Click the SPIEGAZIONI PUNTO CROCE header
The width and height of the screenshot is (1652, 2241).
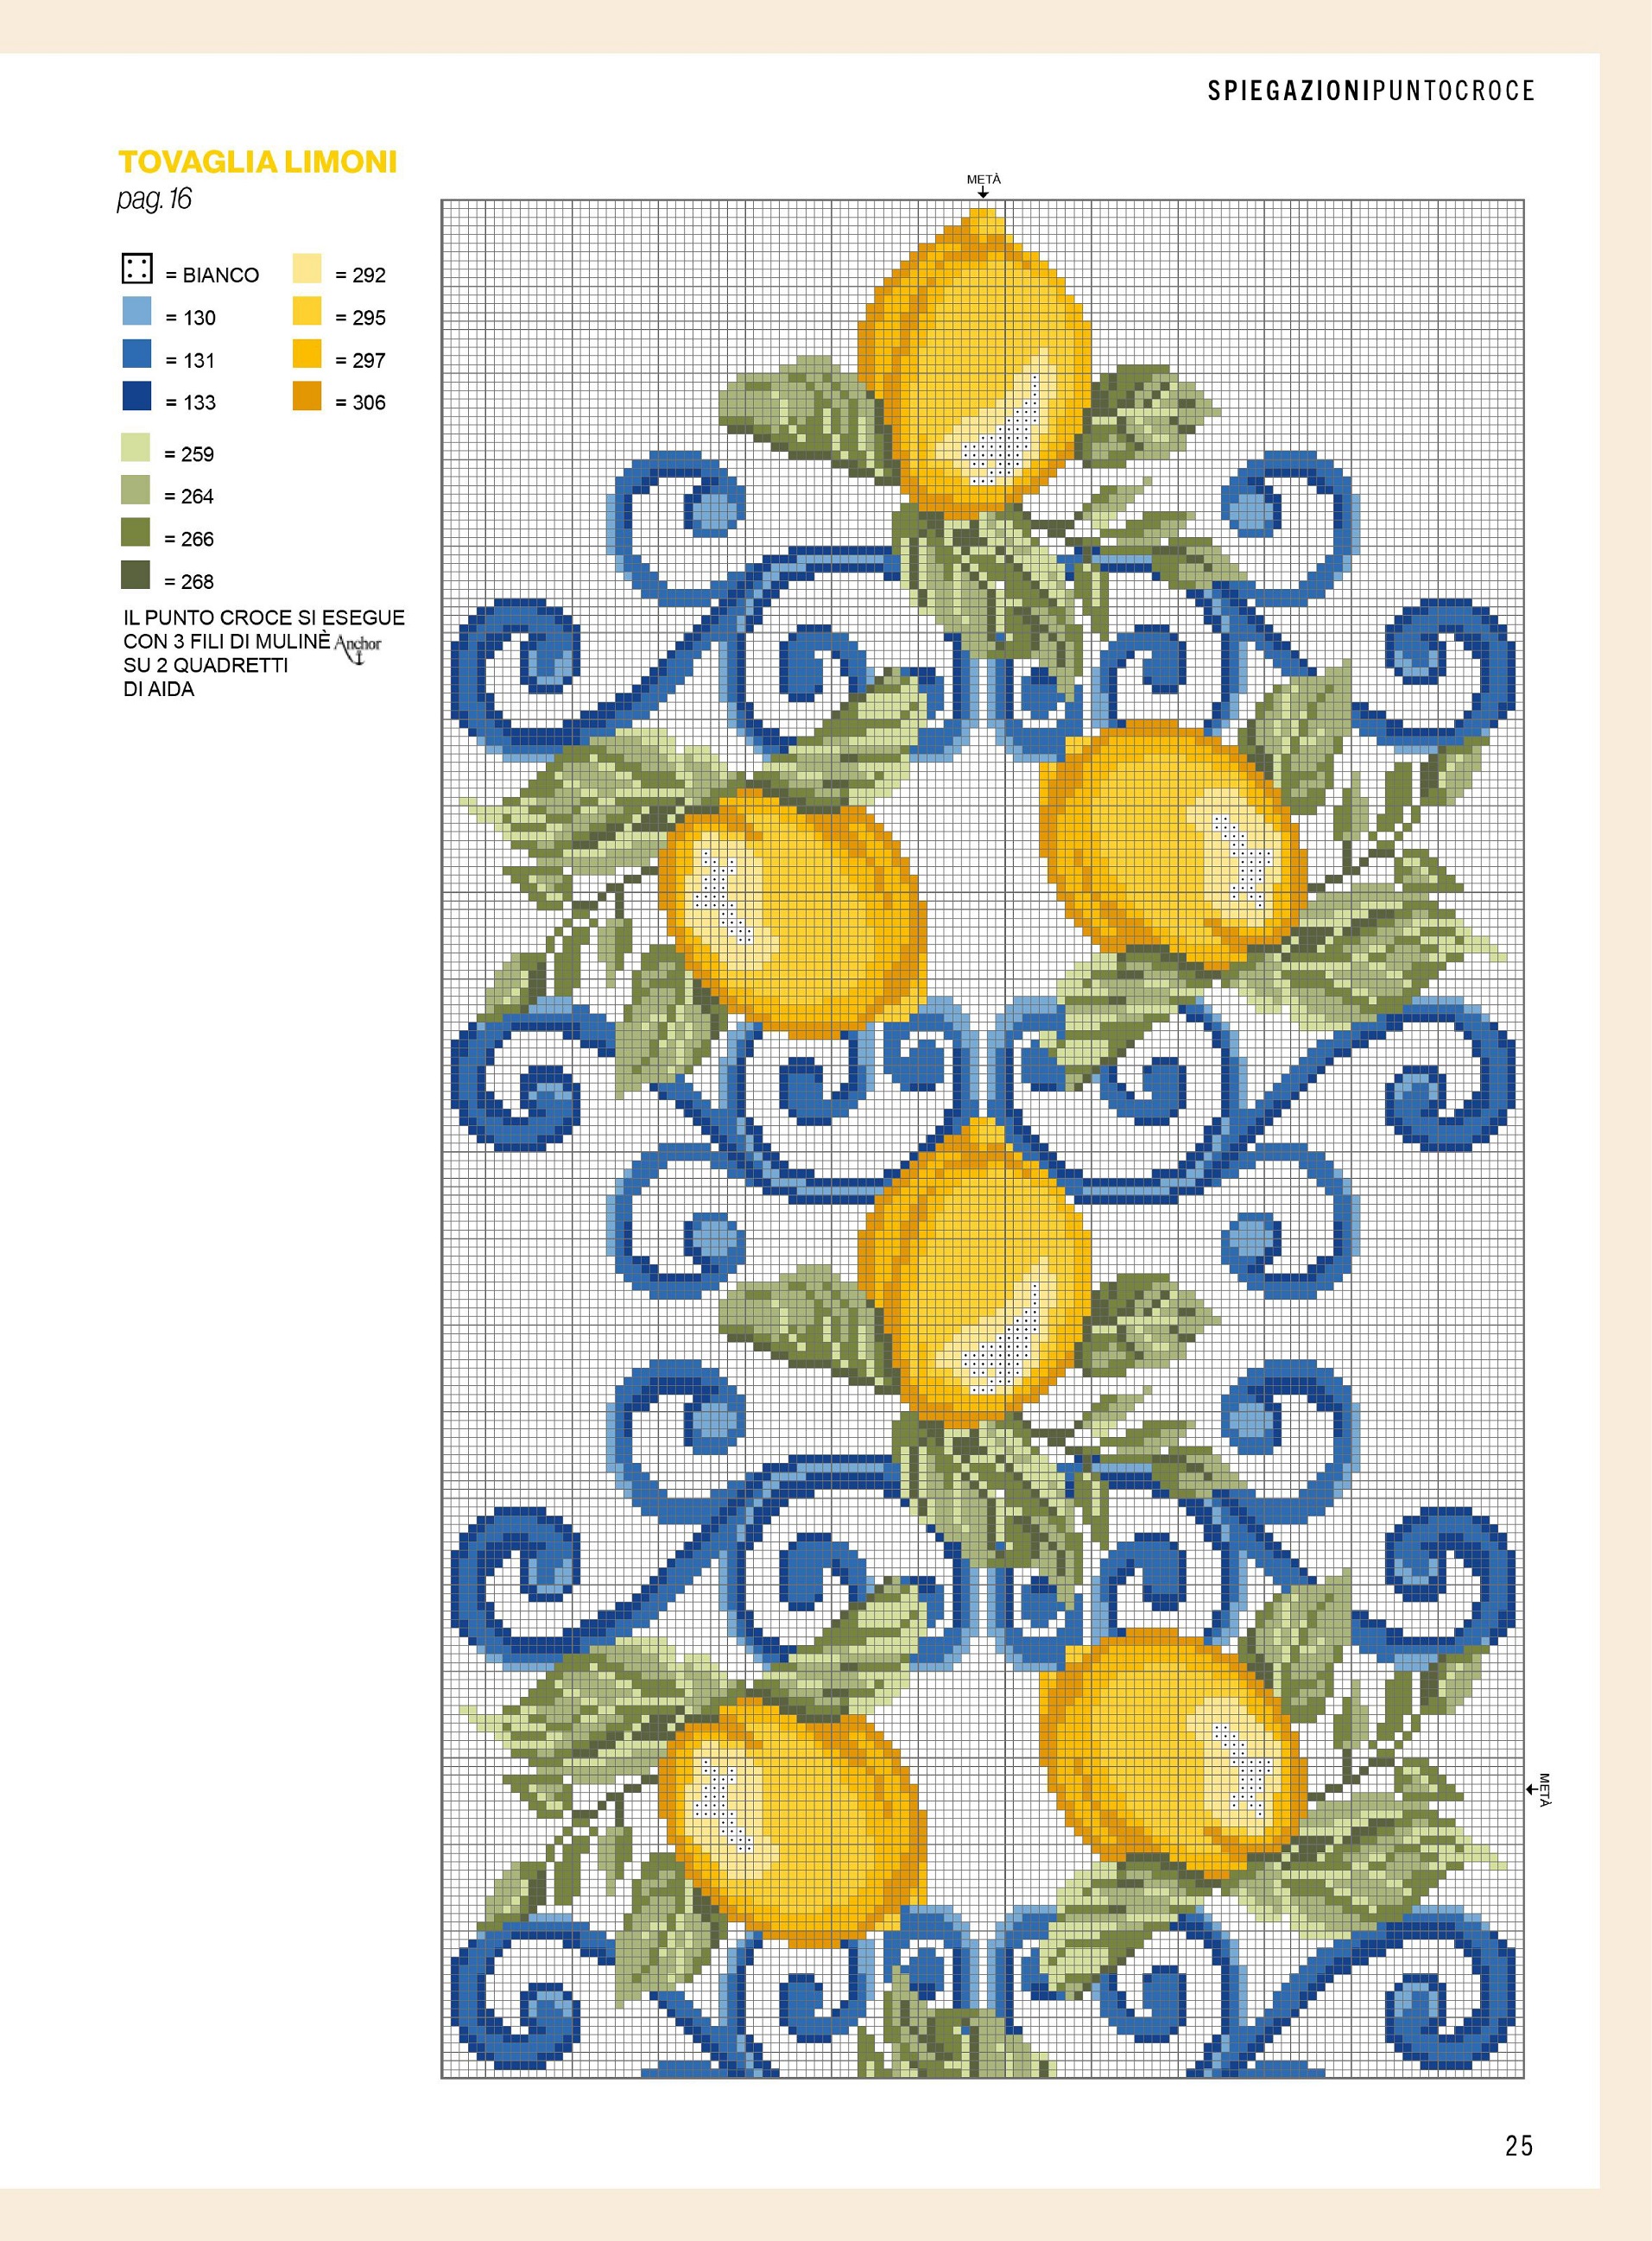(1370, 91)
